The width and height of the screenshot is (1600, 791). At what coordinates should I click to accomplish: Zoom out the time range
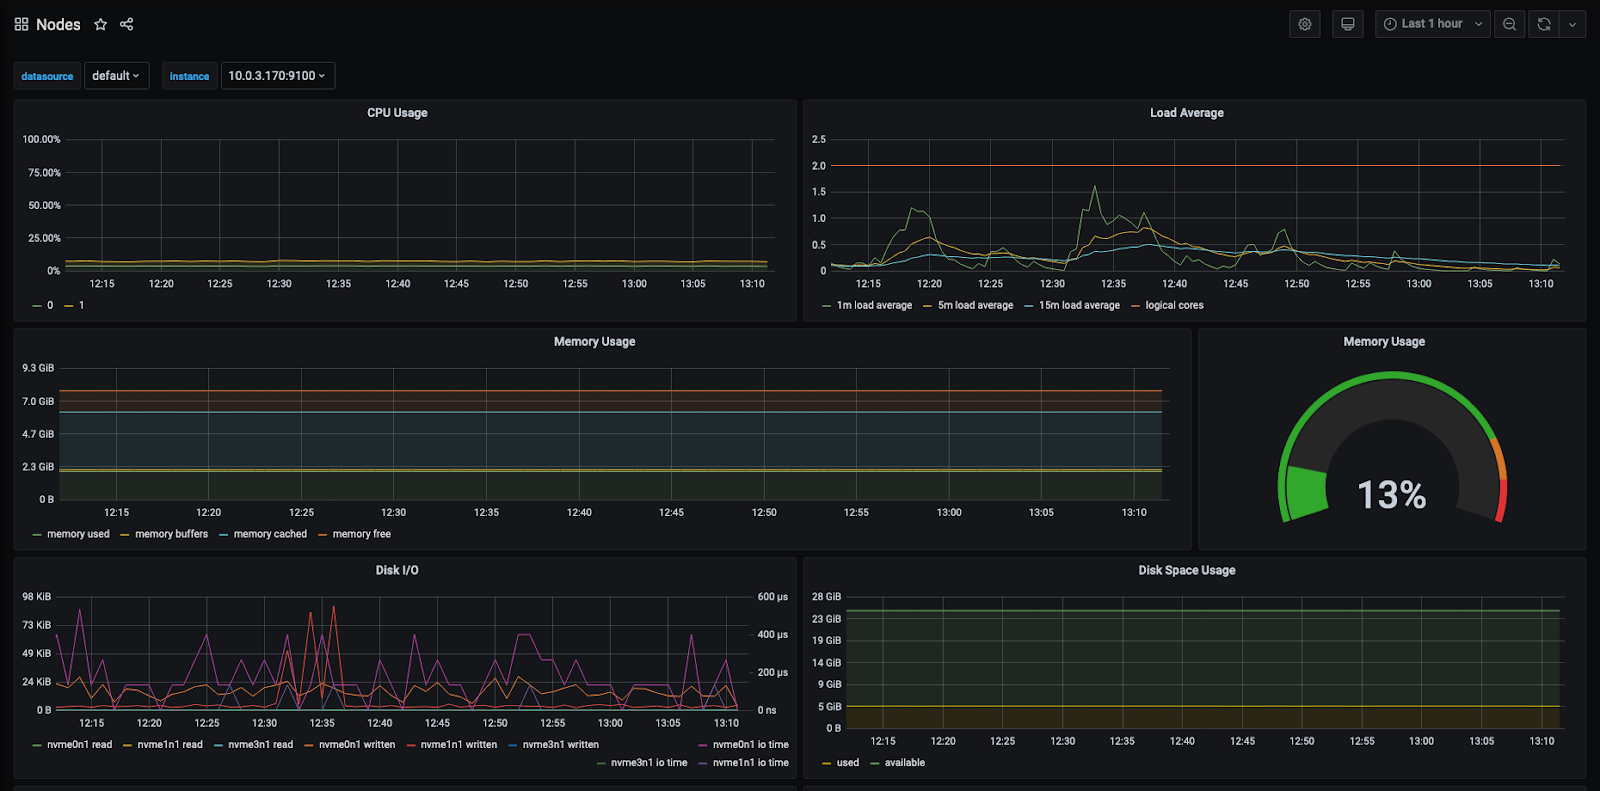pos(1510,24)
